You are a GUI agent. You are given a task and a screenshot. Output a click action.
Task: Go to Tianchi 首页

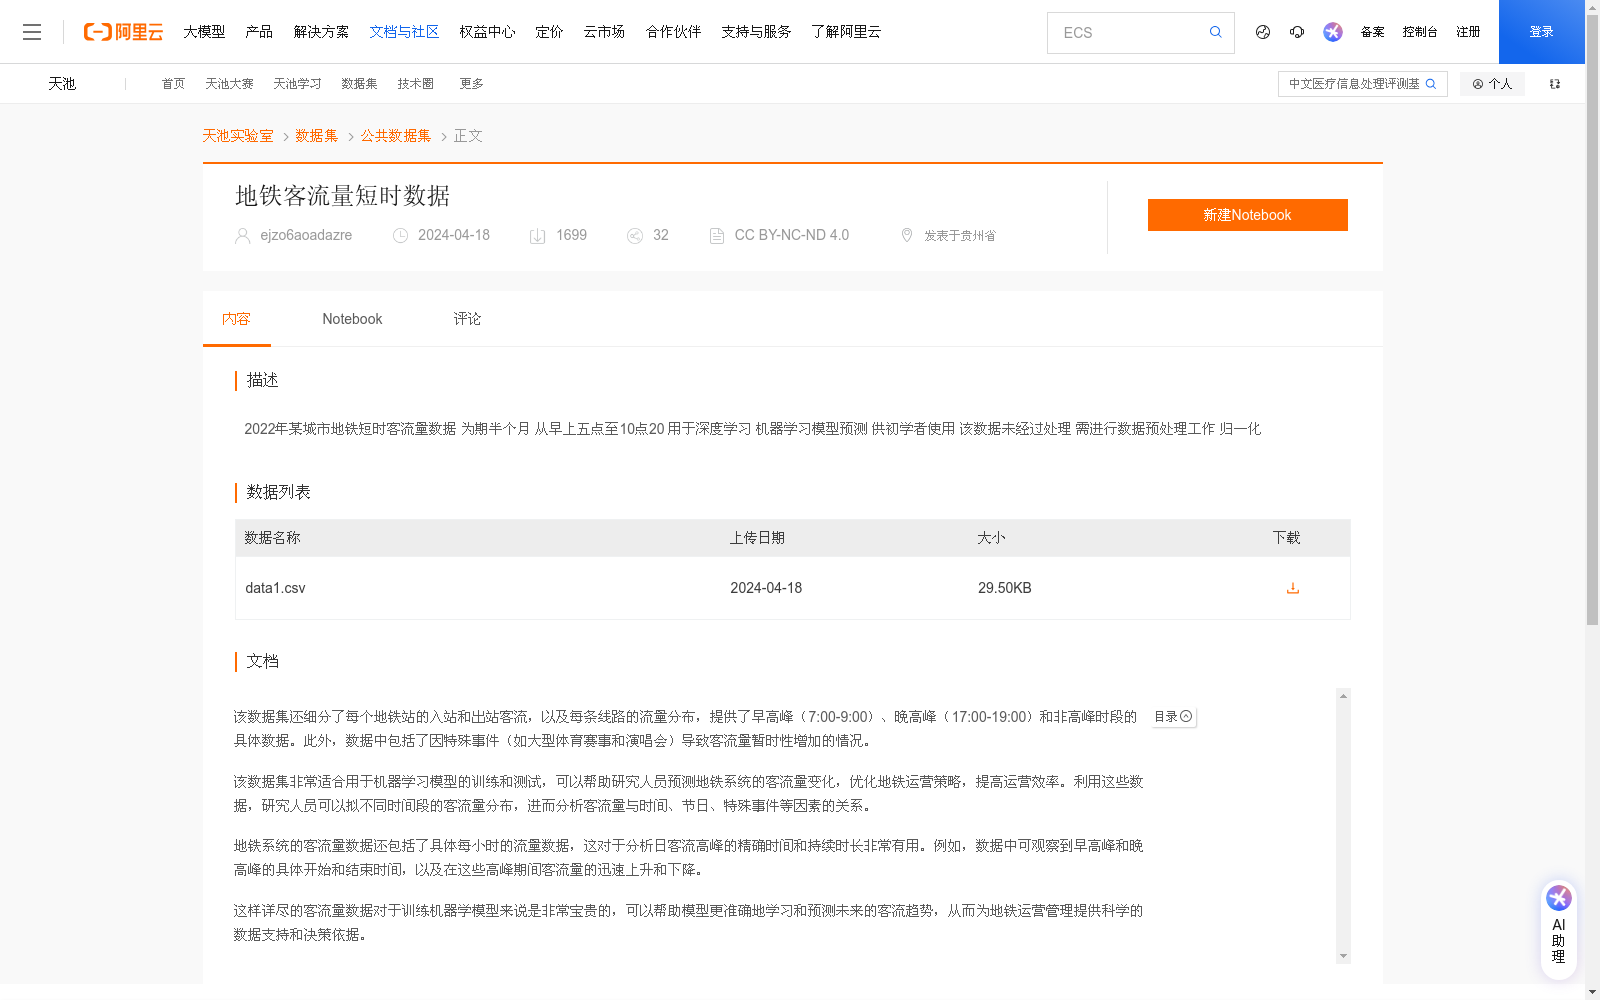[x=173, y=84]
